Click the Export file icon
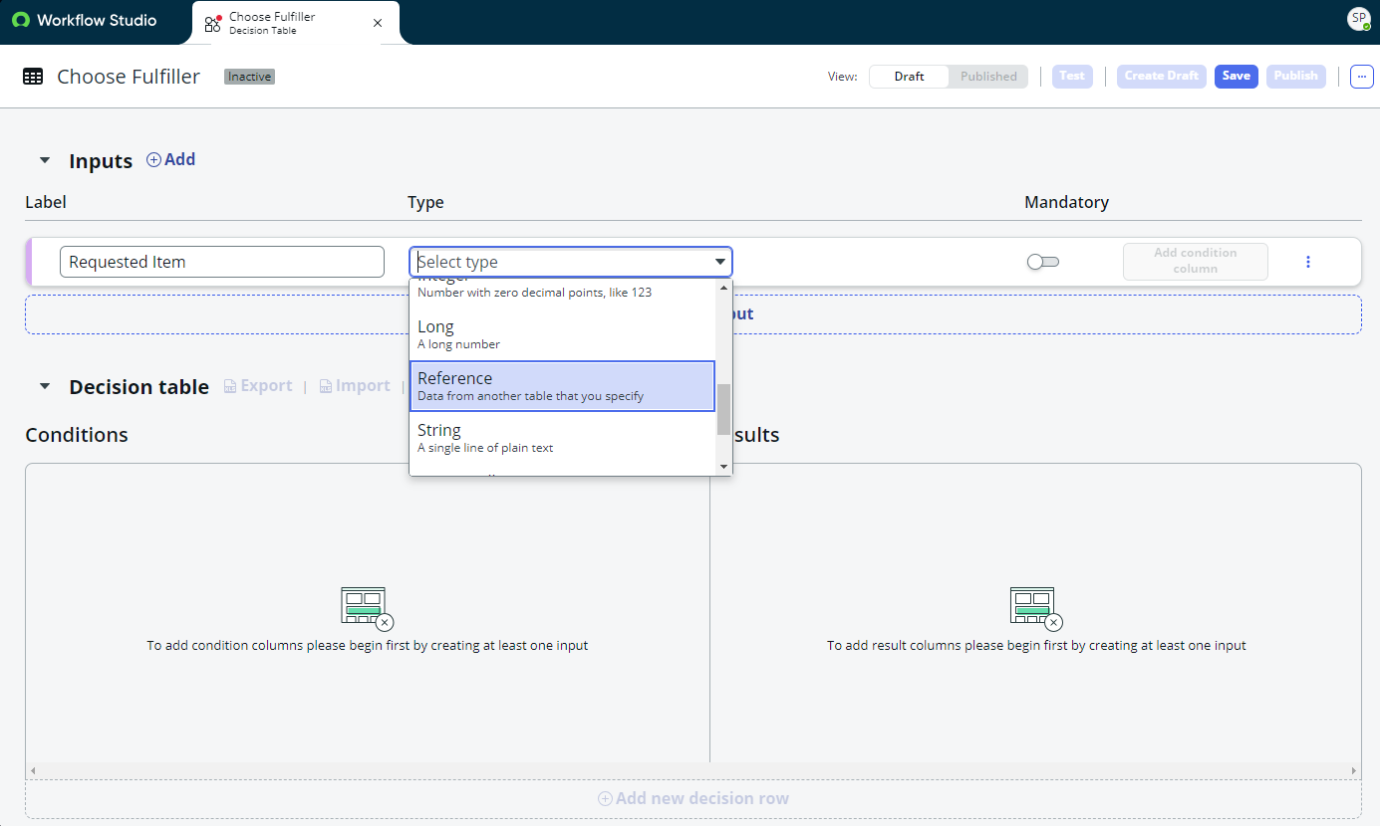This screenshot has width=1380, height=826. pyautogui.click(x=230, y=386)
